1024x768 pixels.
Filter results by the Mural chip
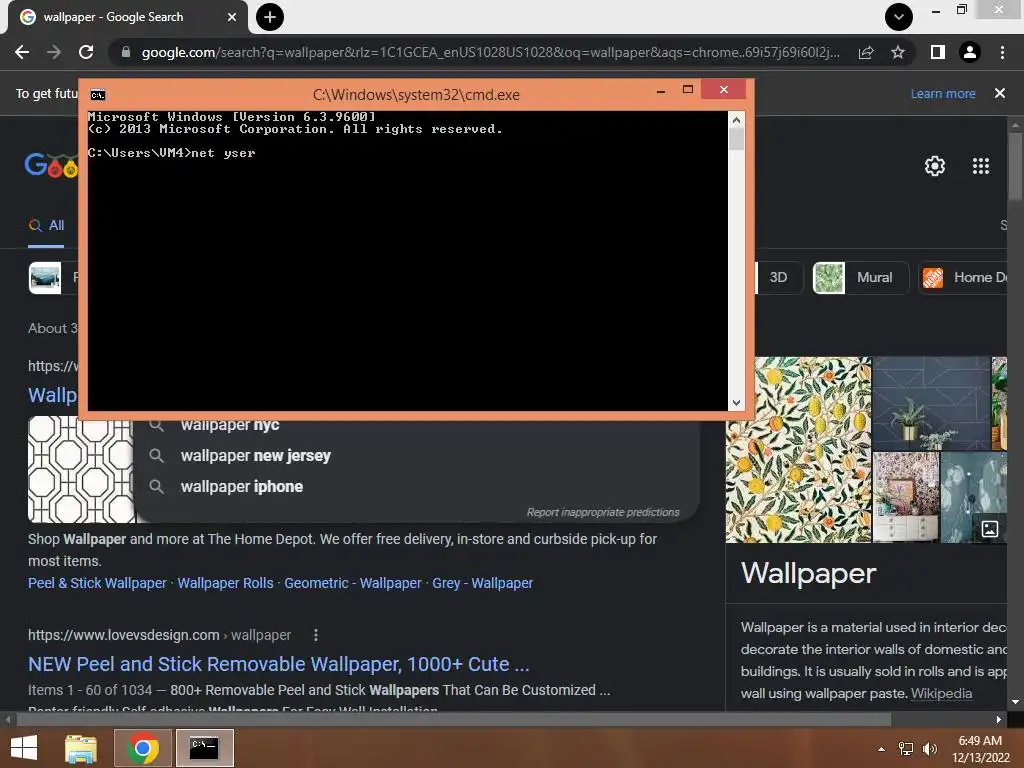[x=860, y=278]
